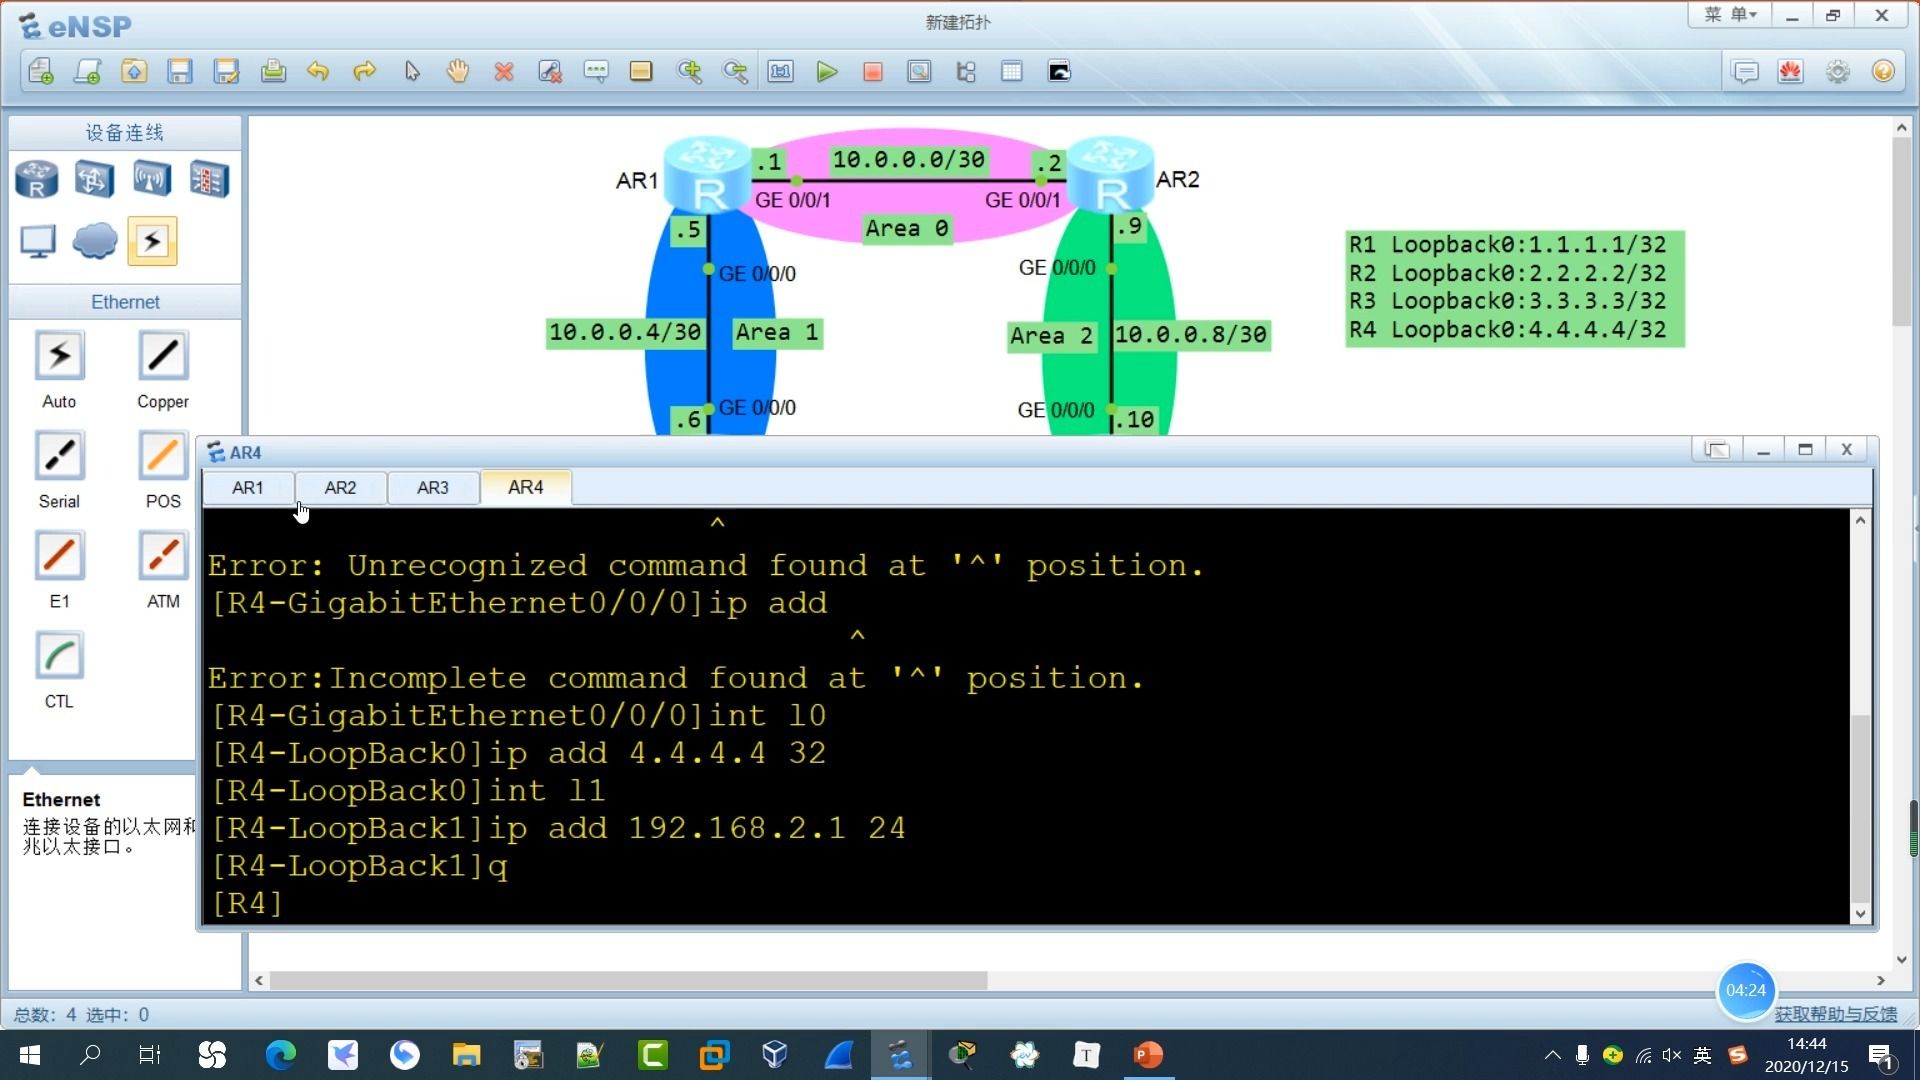Click the 04:24 recording timer bubble
This screenshot has height=1080, width=1920.
[x=1746, y=990]
